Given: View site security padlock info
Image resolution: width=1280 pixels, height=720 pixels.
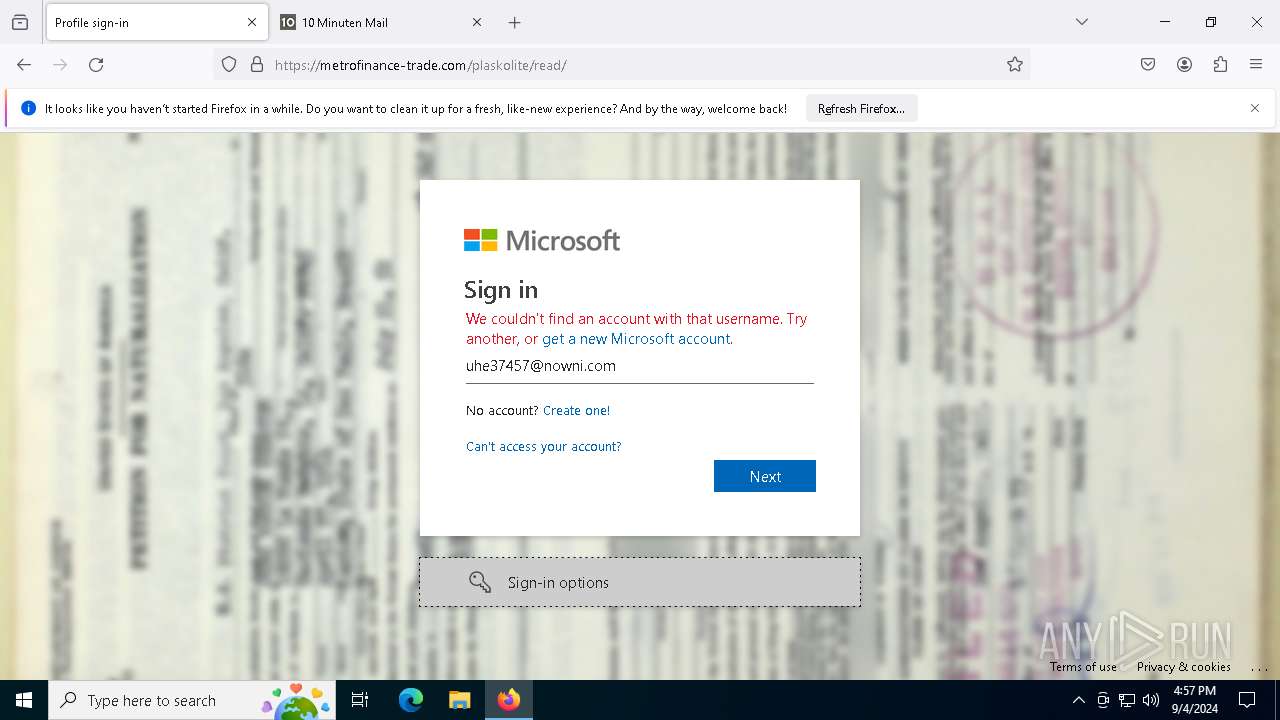Looking at the screenshot, I should click(x=257, y=65).
